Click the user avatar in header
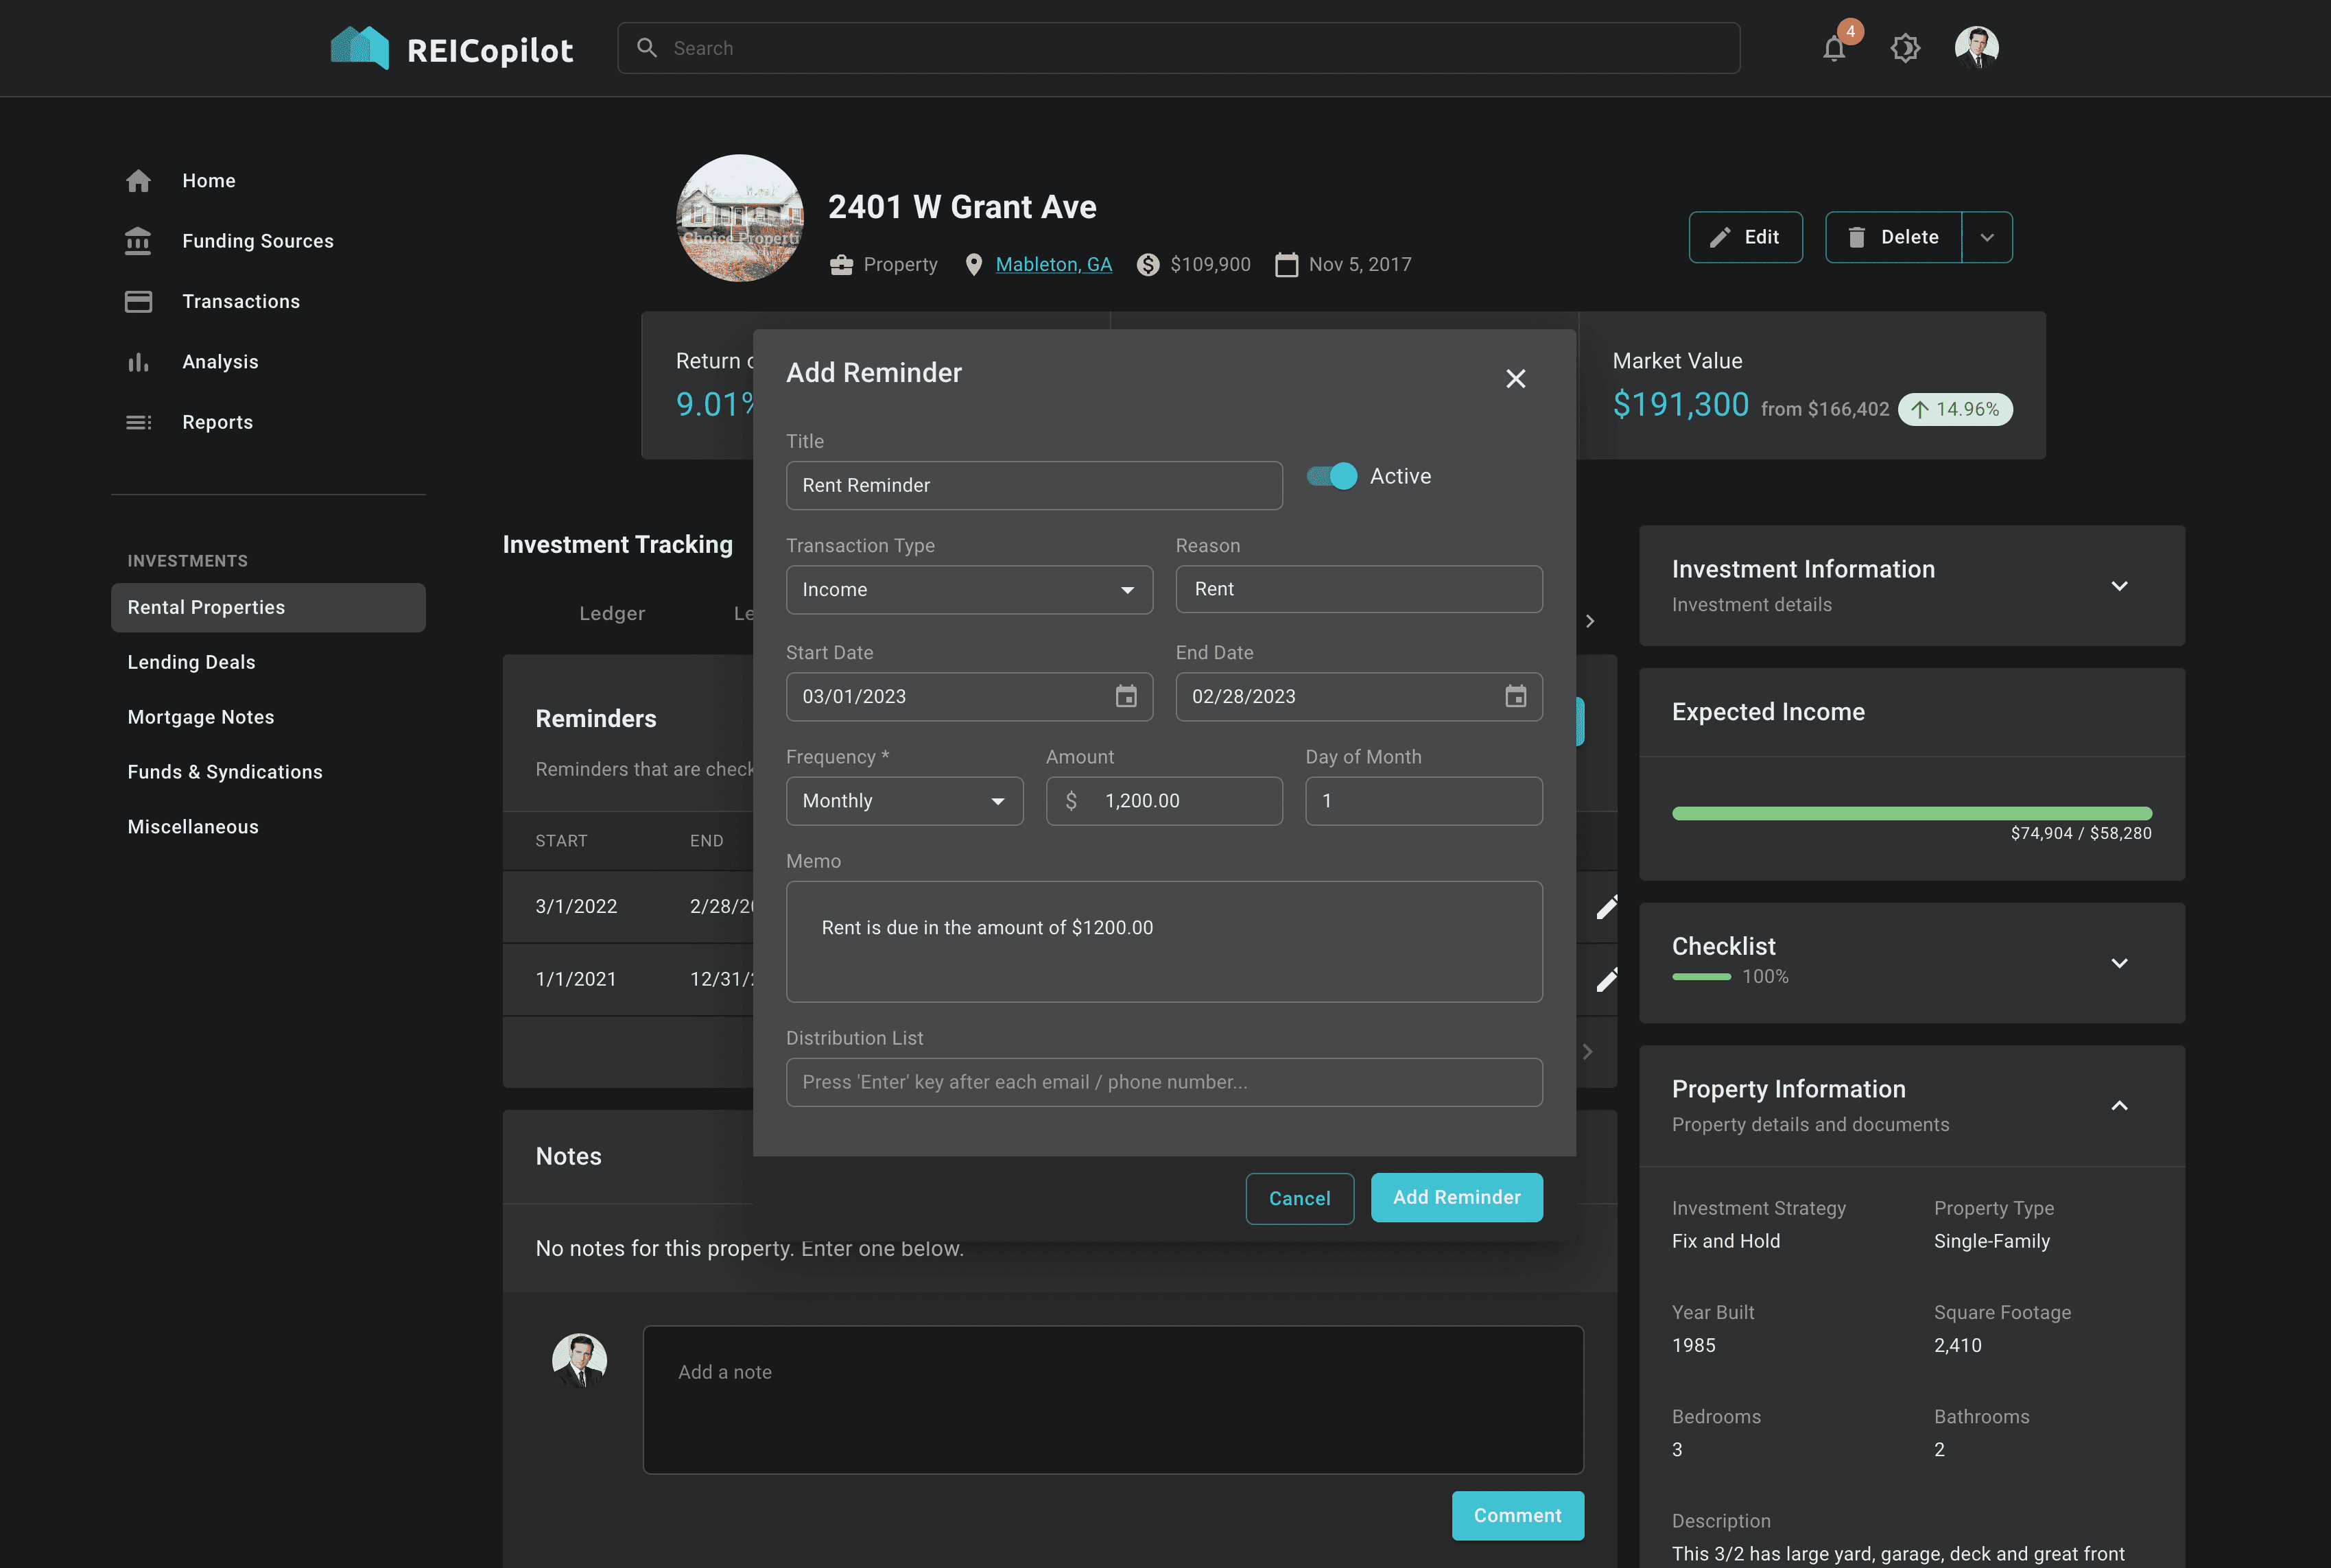The width and height of the screenshot is (2331, 1568). 1976,48
